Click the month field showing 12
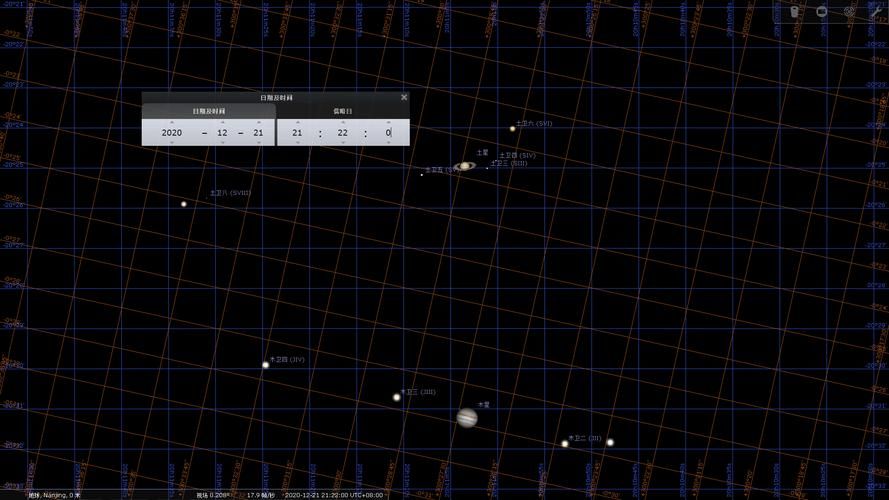This screenshot has width=889, height=500. pyautogui.click(x=222, y=133)
